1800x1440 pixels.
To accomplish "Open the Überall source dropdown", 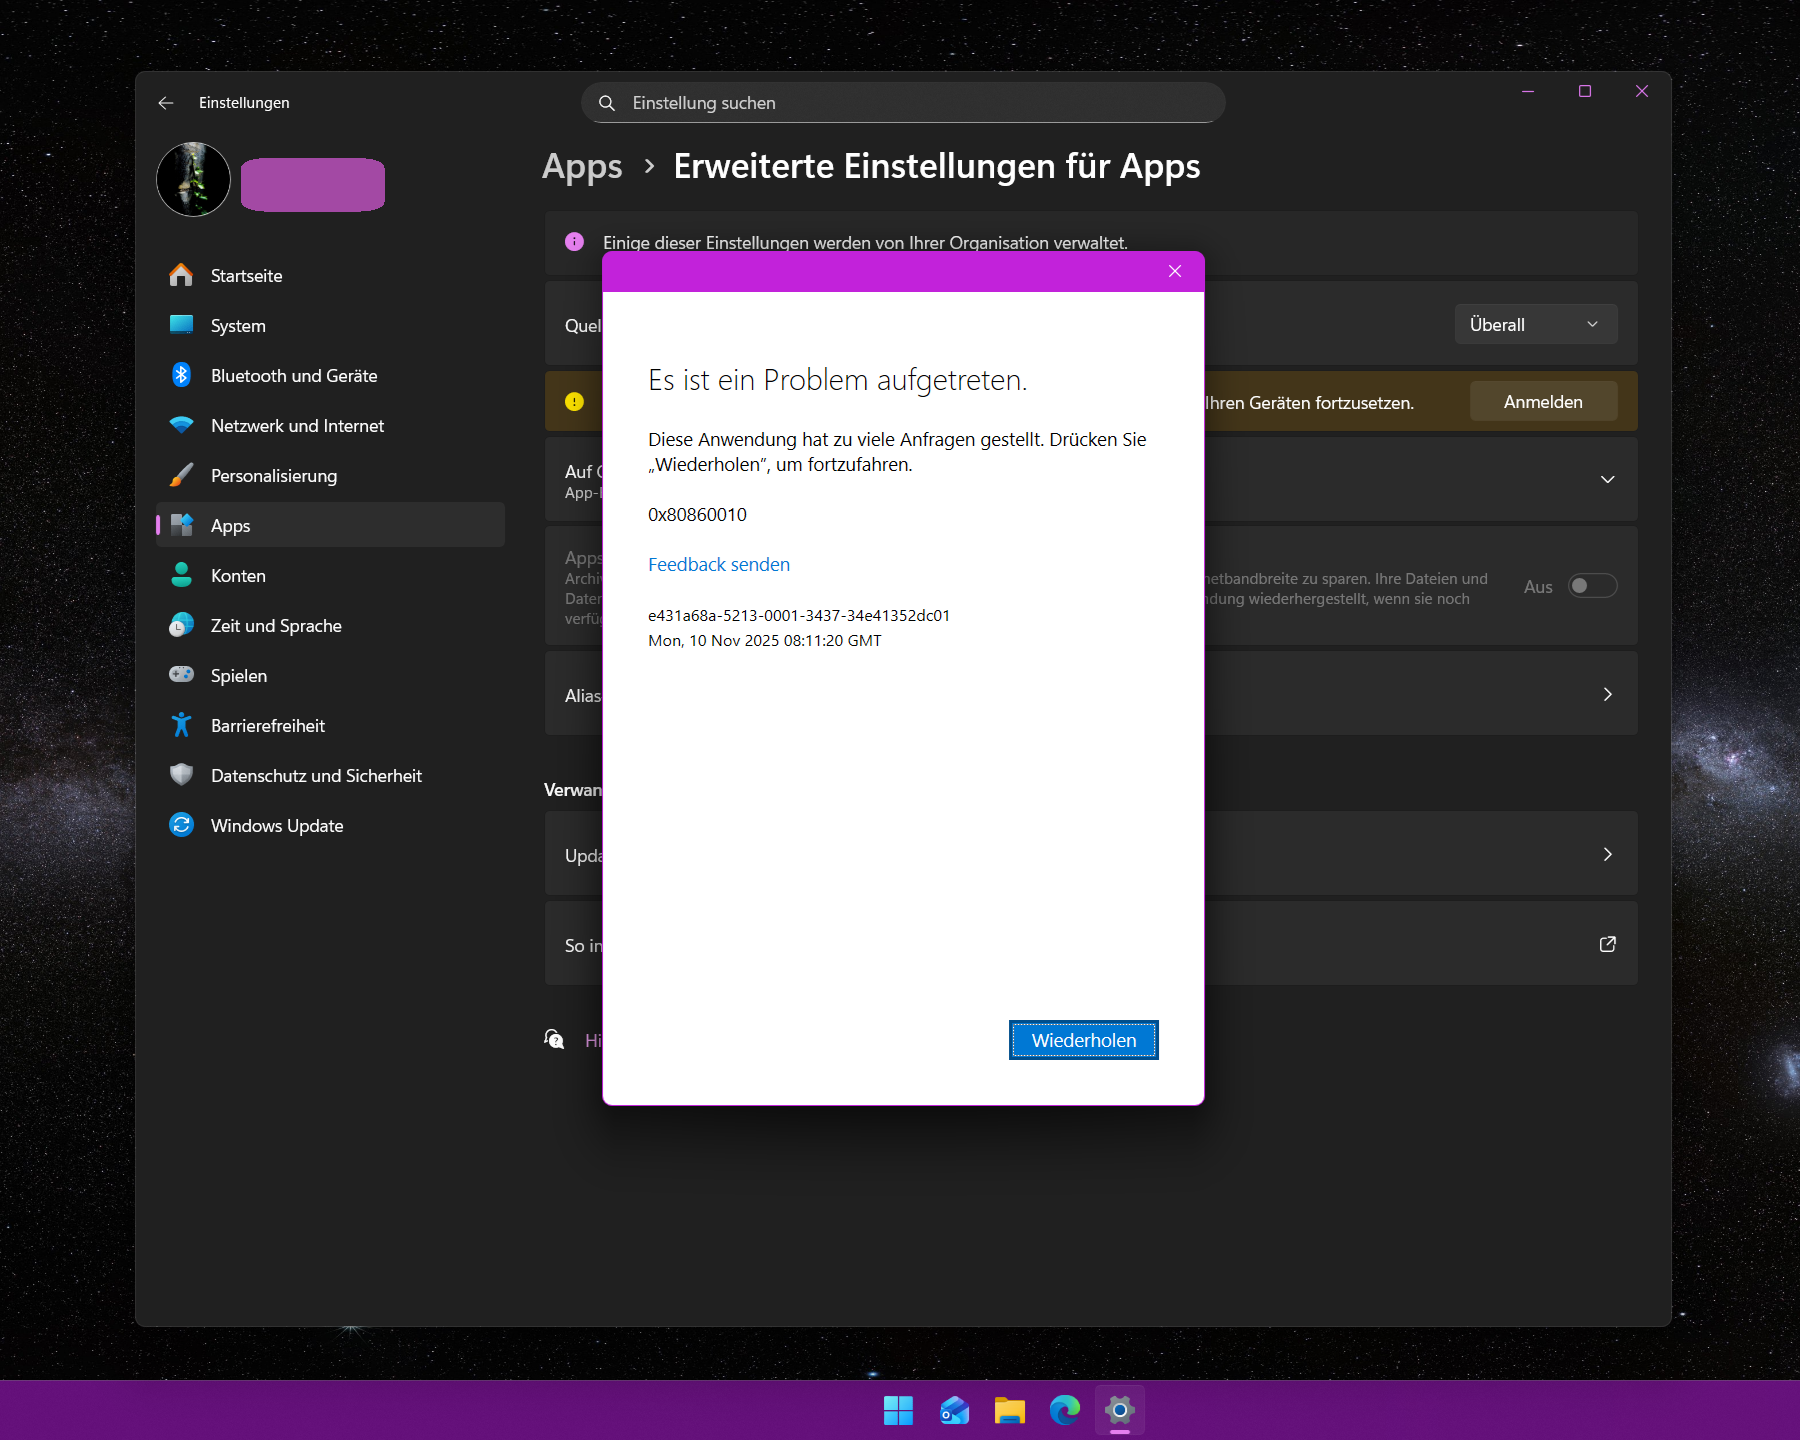I will 1535,324.
